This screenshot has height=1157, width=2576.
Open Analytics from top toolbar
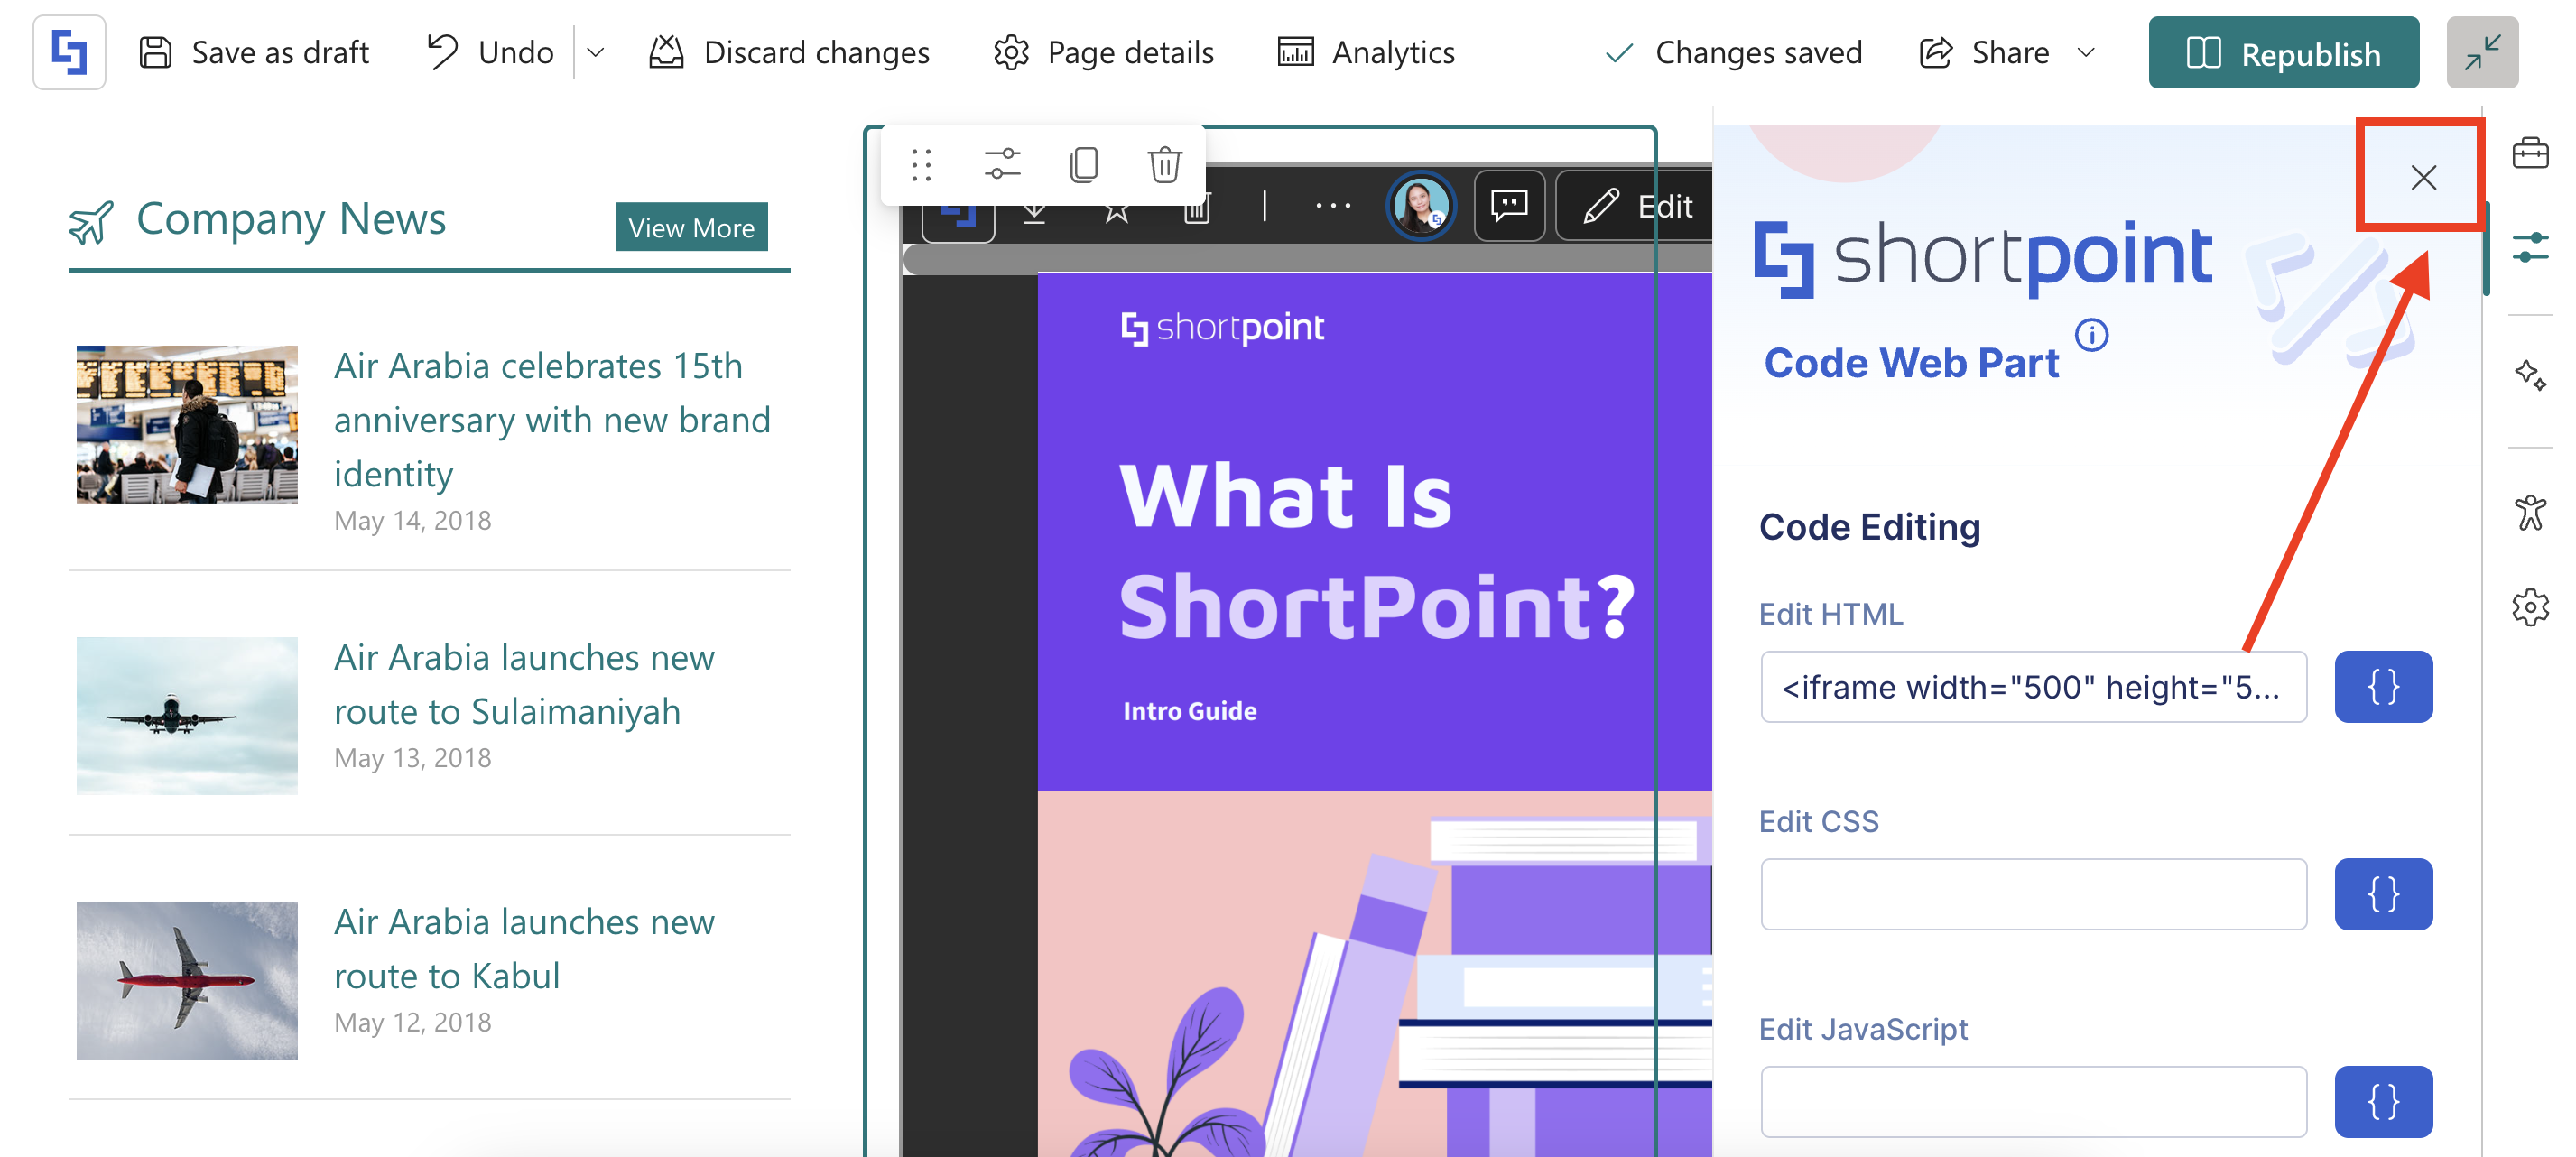(x=1366, y=52)
